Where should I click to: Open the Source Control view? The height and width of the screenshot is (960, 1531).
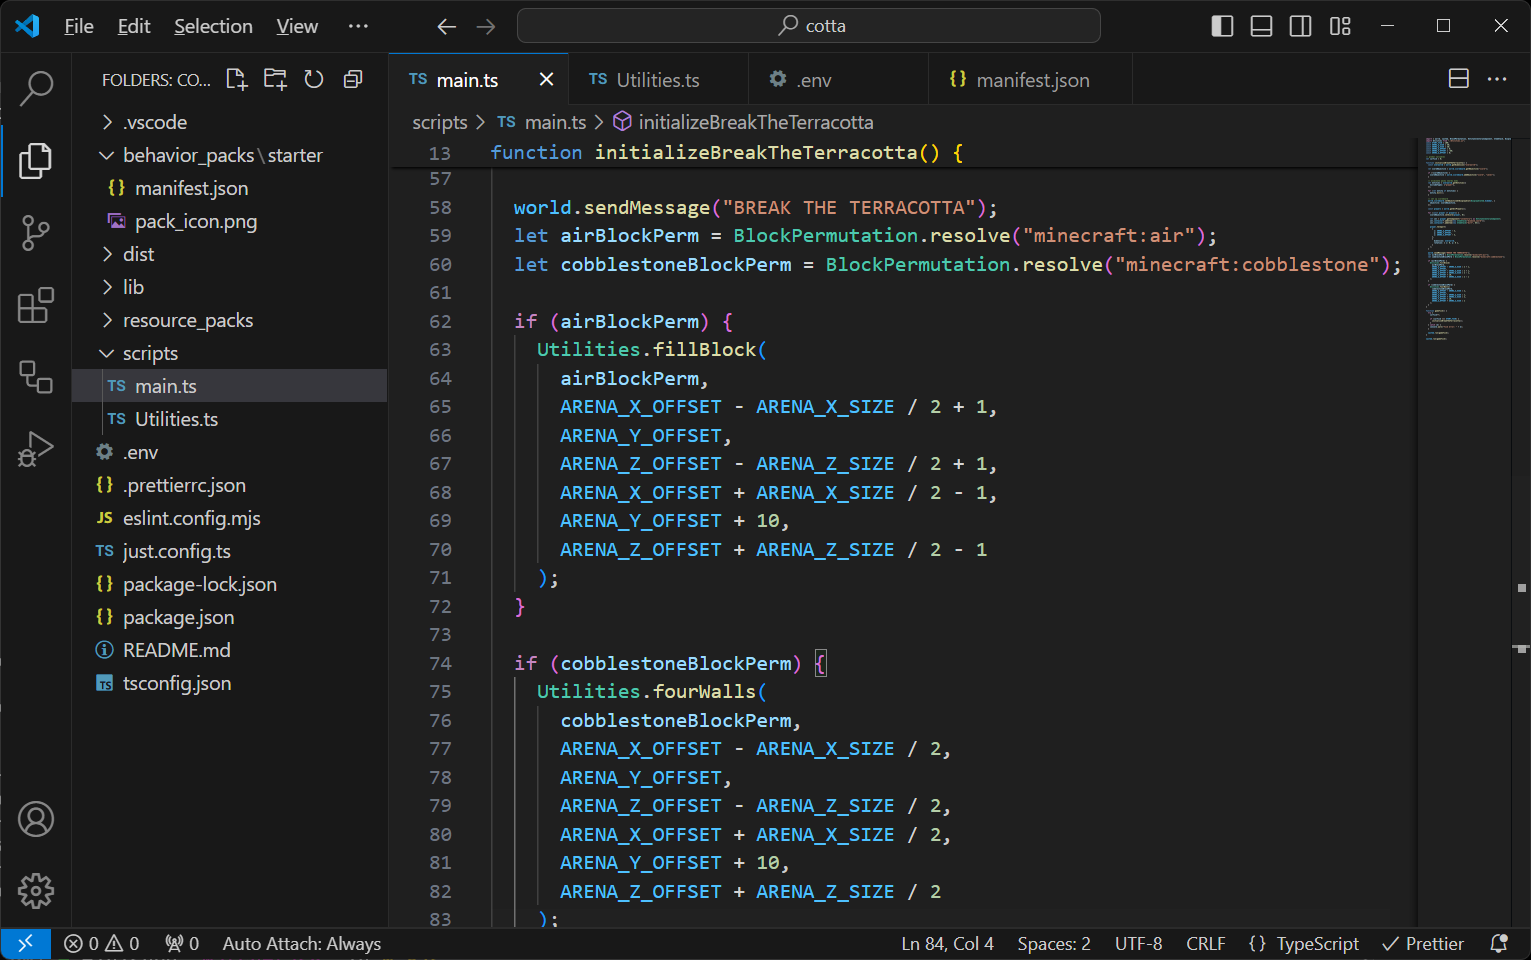[x=36, y=233]
